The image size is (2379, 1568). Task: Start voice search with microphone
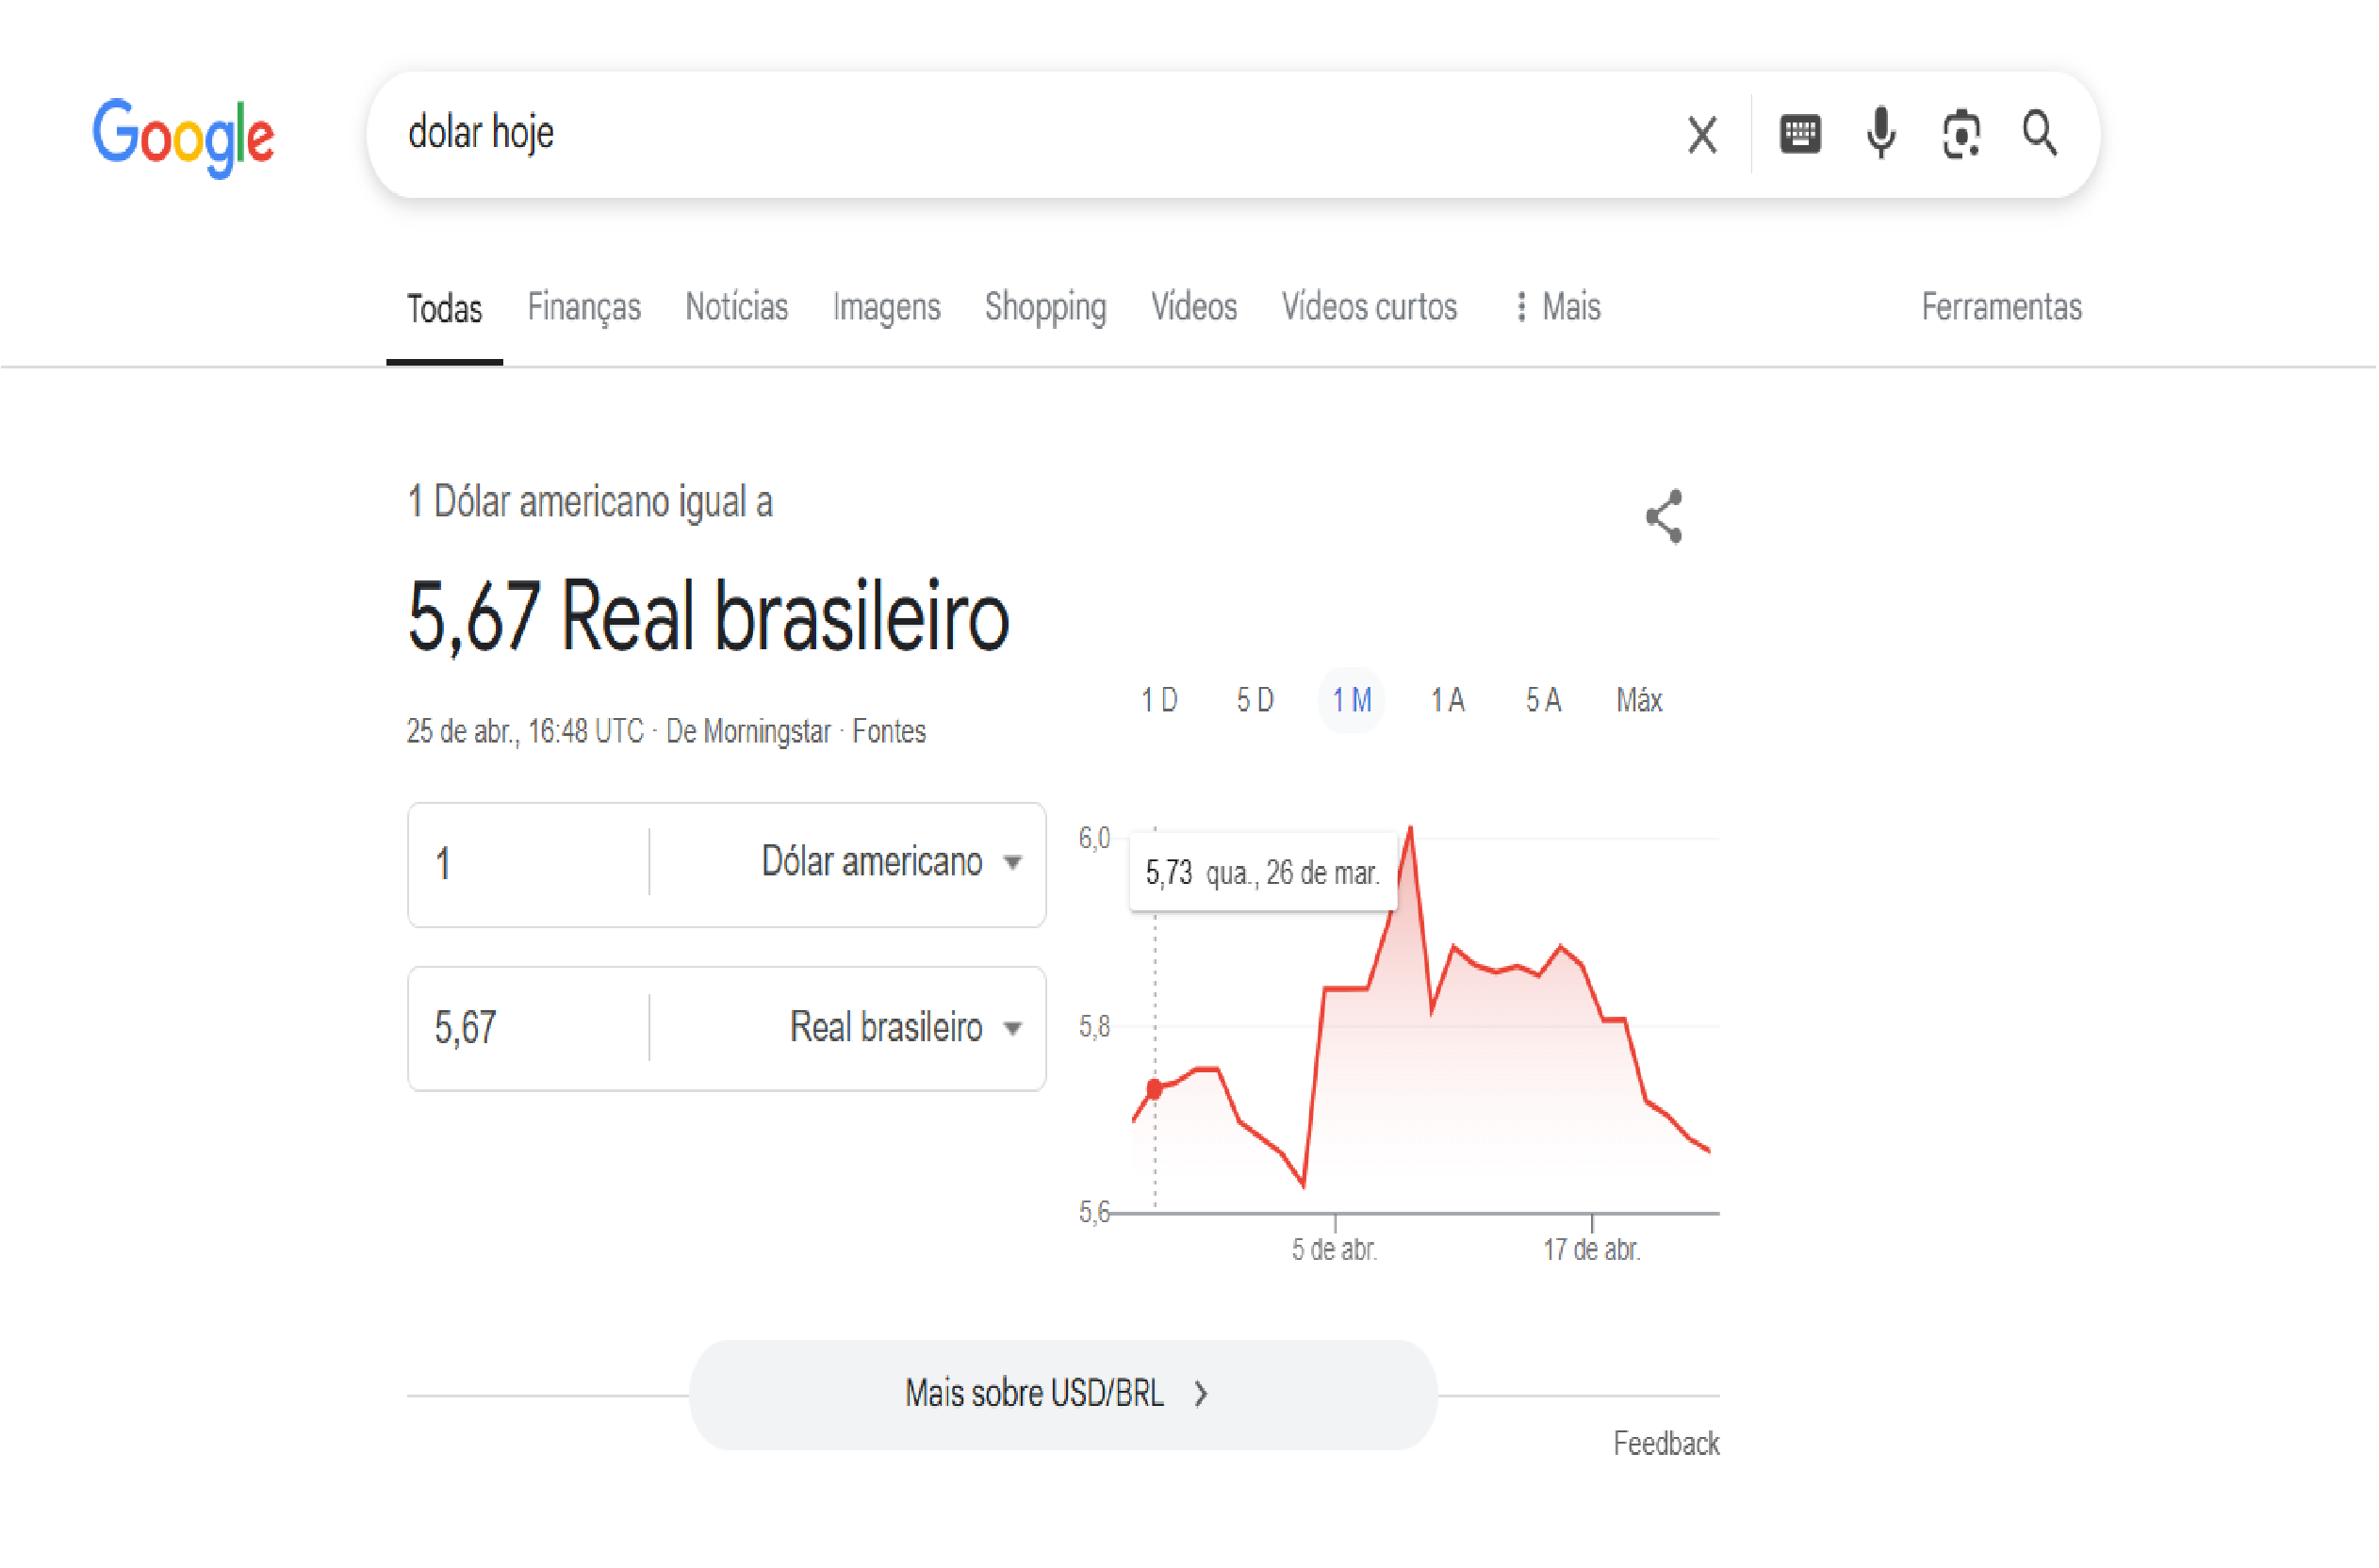point(1882,134)
